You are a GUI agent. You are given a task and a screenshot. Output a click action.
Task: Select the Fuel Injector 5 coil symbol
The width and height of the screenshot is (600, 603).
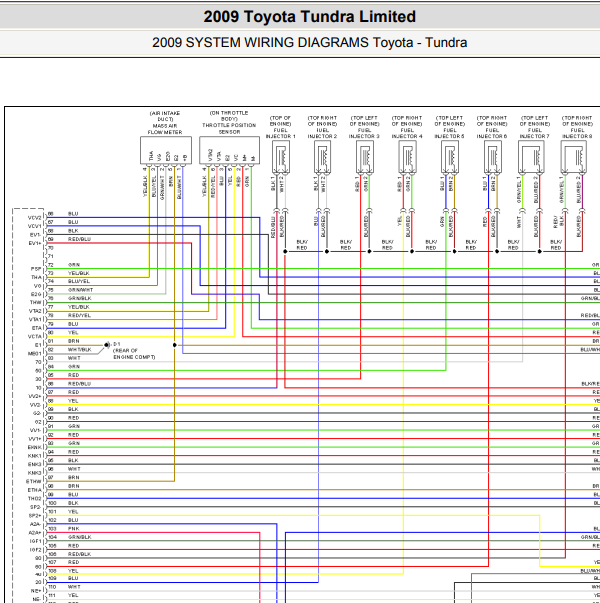click(x=450, y=157)
